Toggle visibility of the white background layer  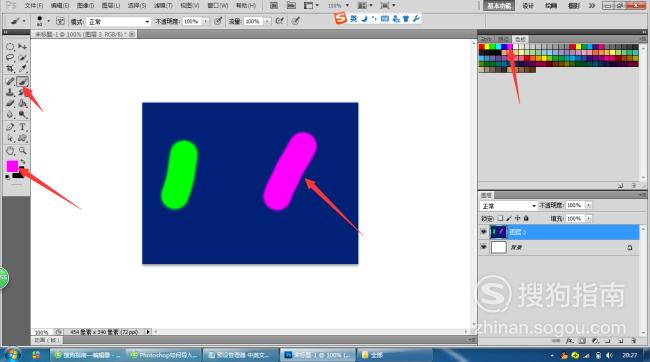(x=483, y=247)
